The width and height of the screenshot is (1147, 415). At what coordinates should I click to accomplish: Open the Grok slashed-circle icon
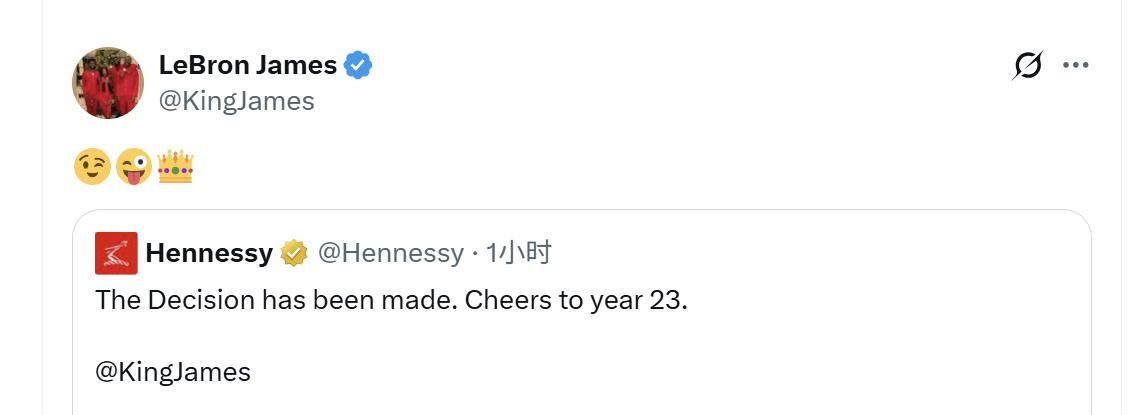[x=1027, y=66]
